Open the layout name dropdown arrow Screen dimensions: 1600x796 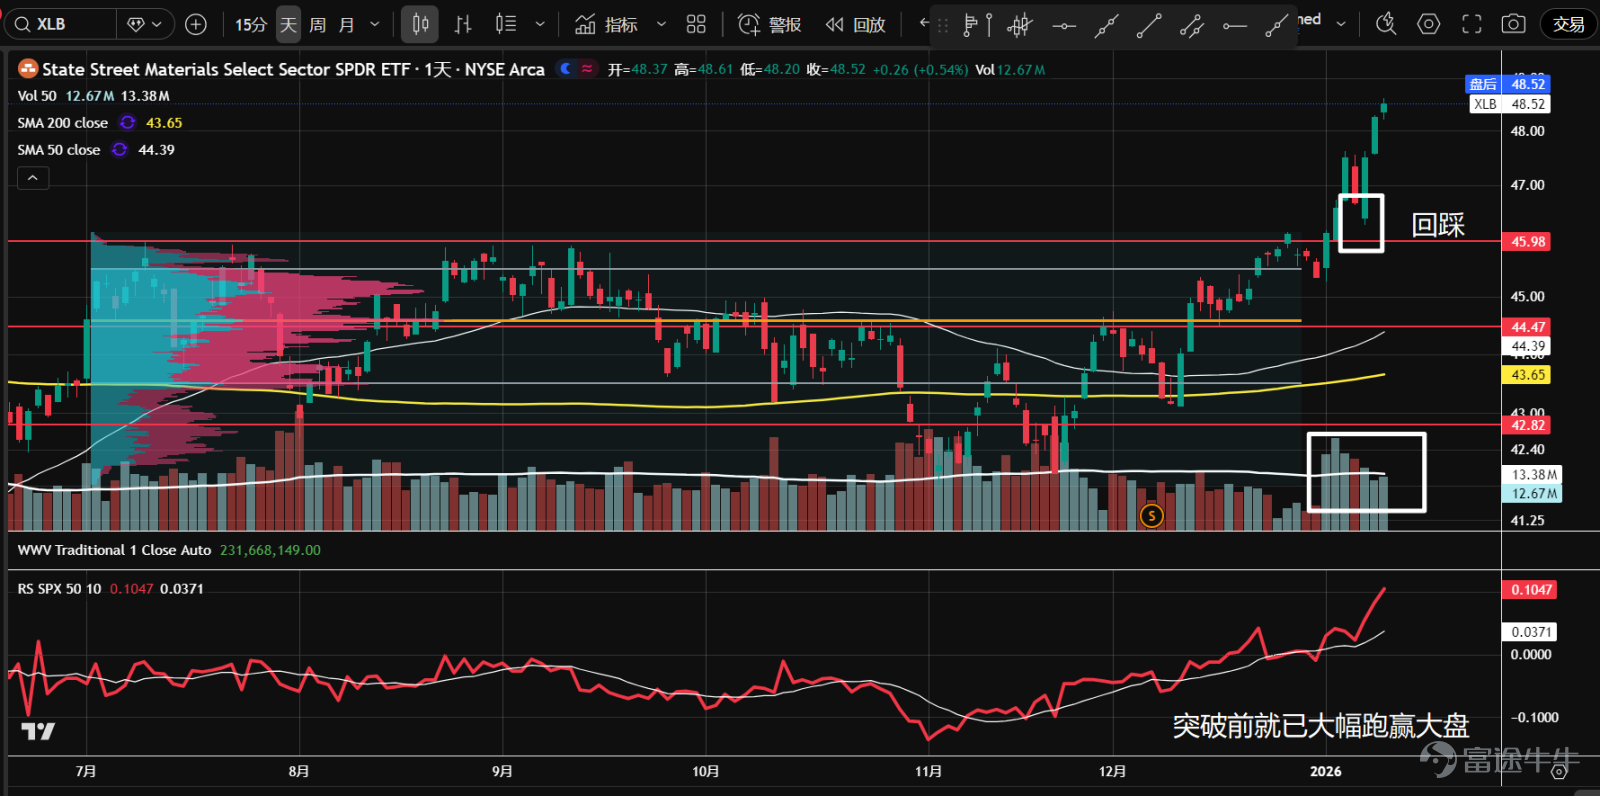coord(1341,24)
